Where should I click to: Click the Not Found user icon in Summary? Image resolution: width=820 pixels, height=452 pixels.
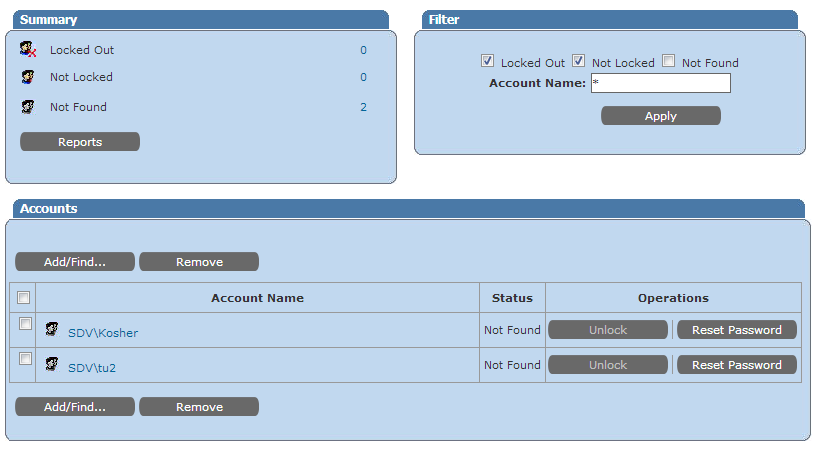[x=28, y=107]
